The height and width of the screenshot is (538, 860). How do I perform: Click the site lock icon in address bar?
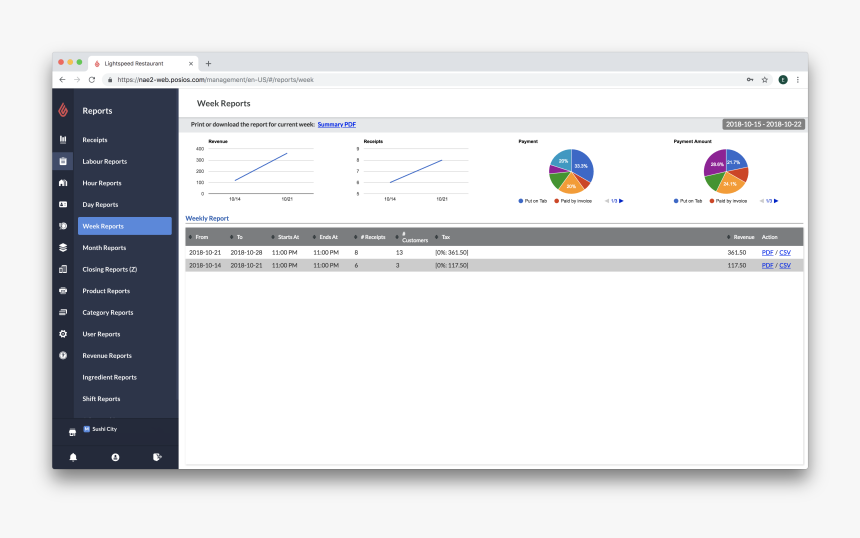pos(110,80)
